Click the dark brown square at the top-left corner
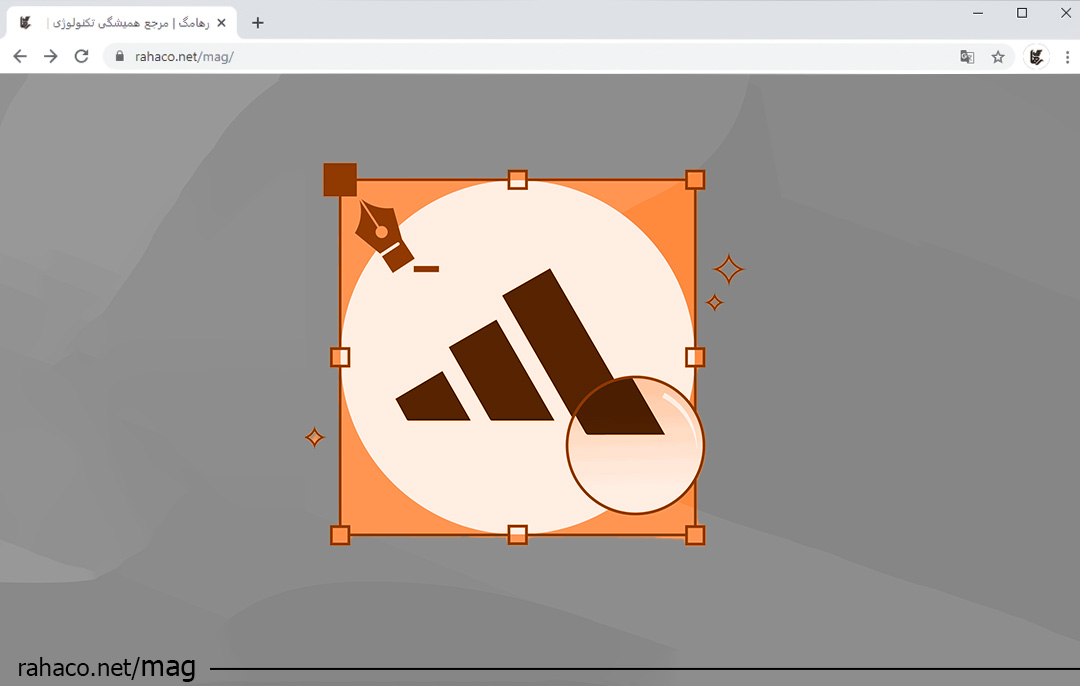1080x686 pixels. (340, 180)
